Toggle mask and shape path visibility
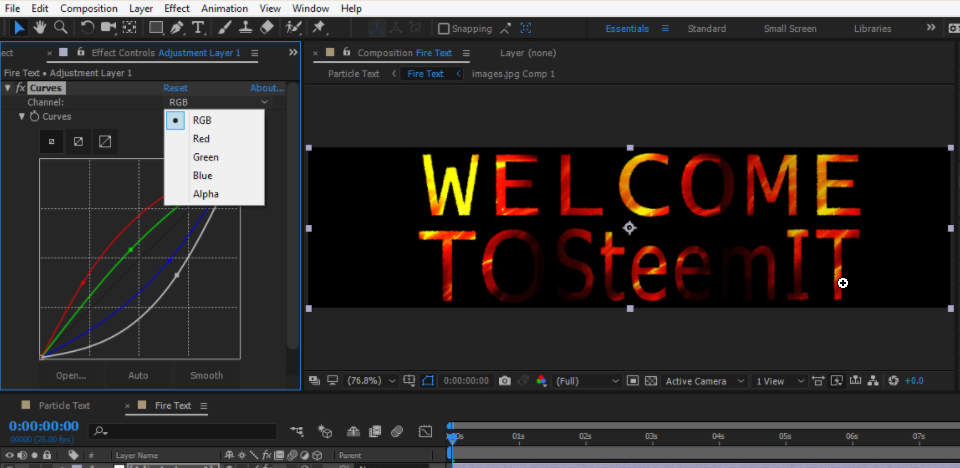 427,381
